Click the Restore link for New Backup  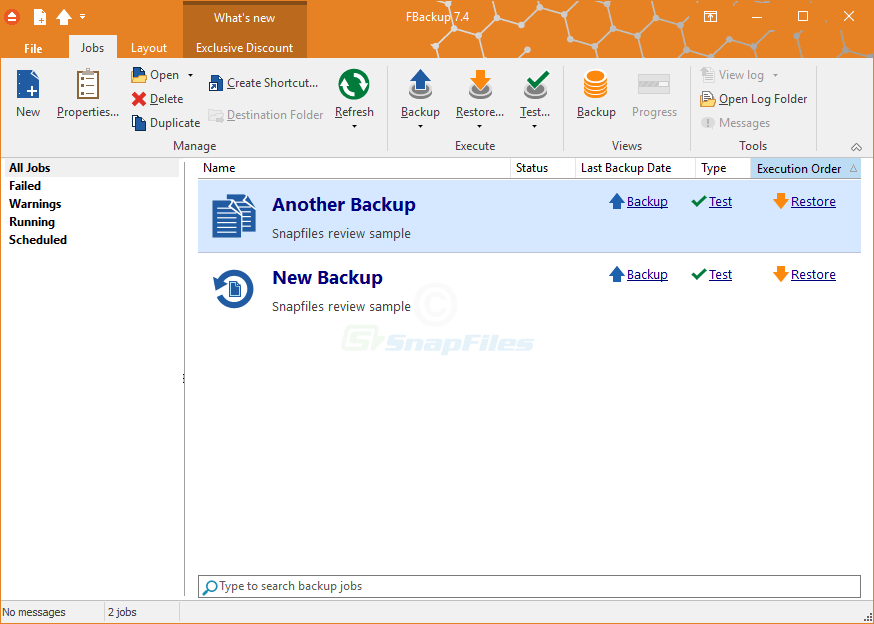click(813, 275)
